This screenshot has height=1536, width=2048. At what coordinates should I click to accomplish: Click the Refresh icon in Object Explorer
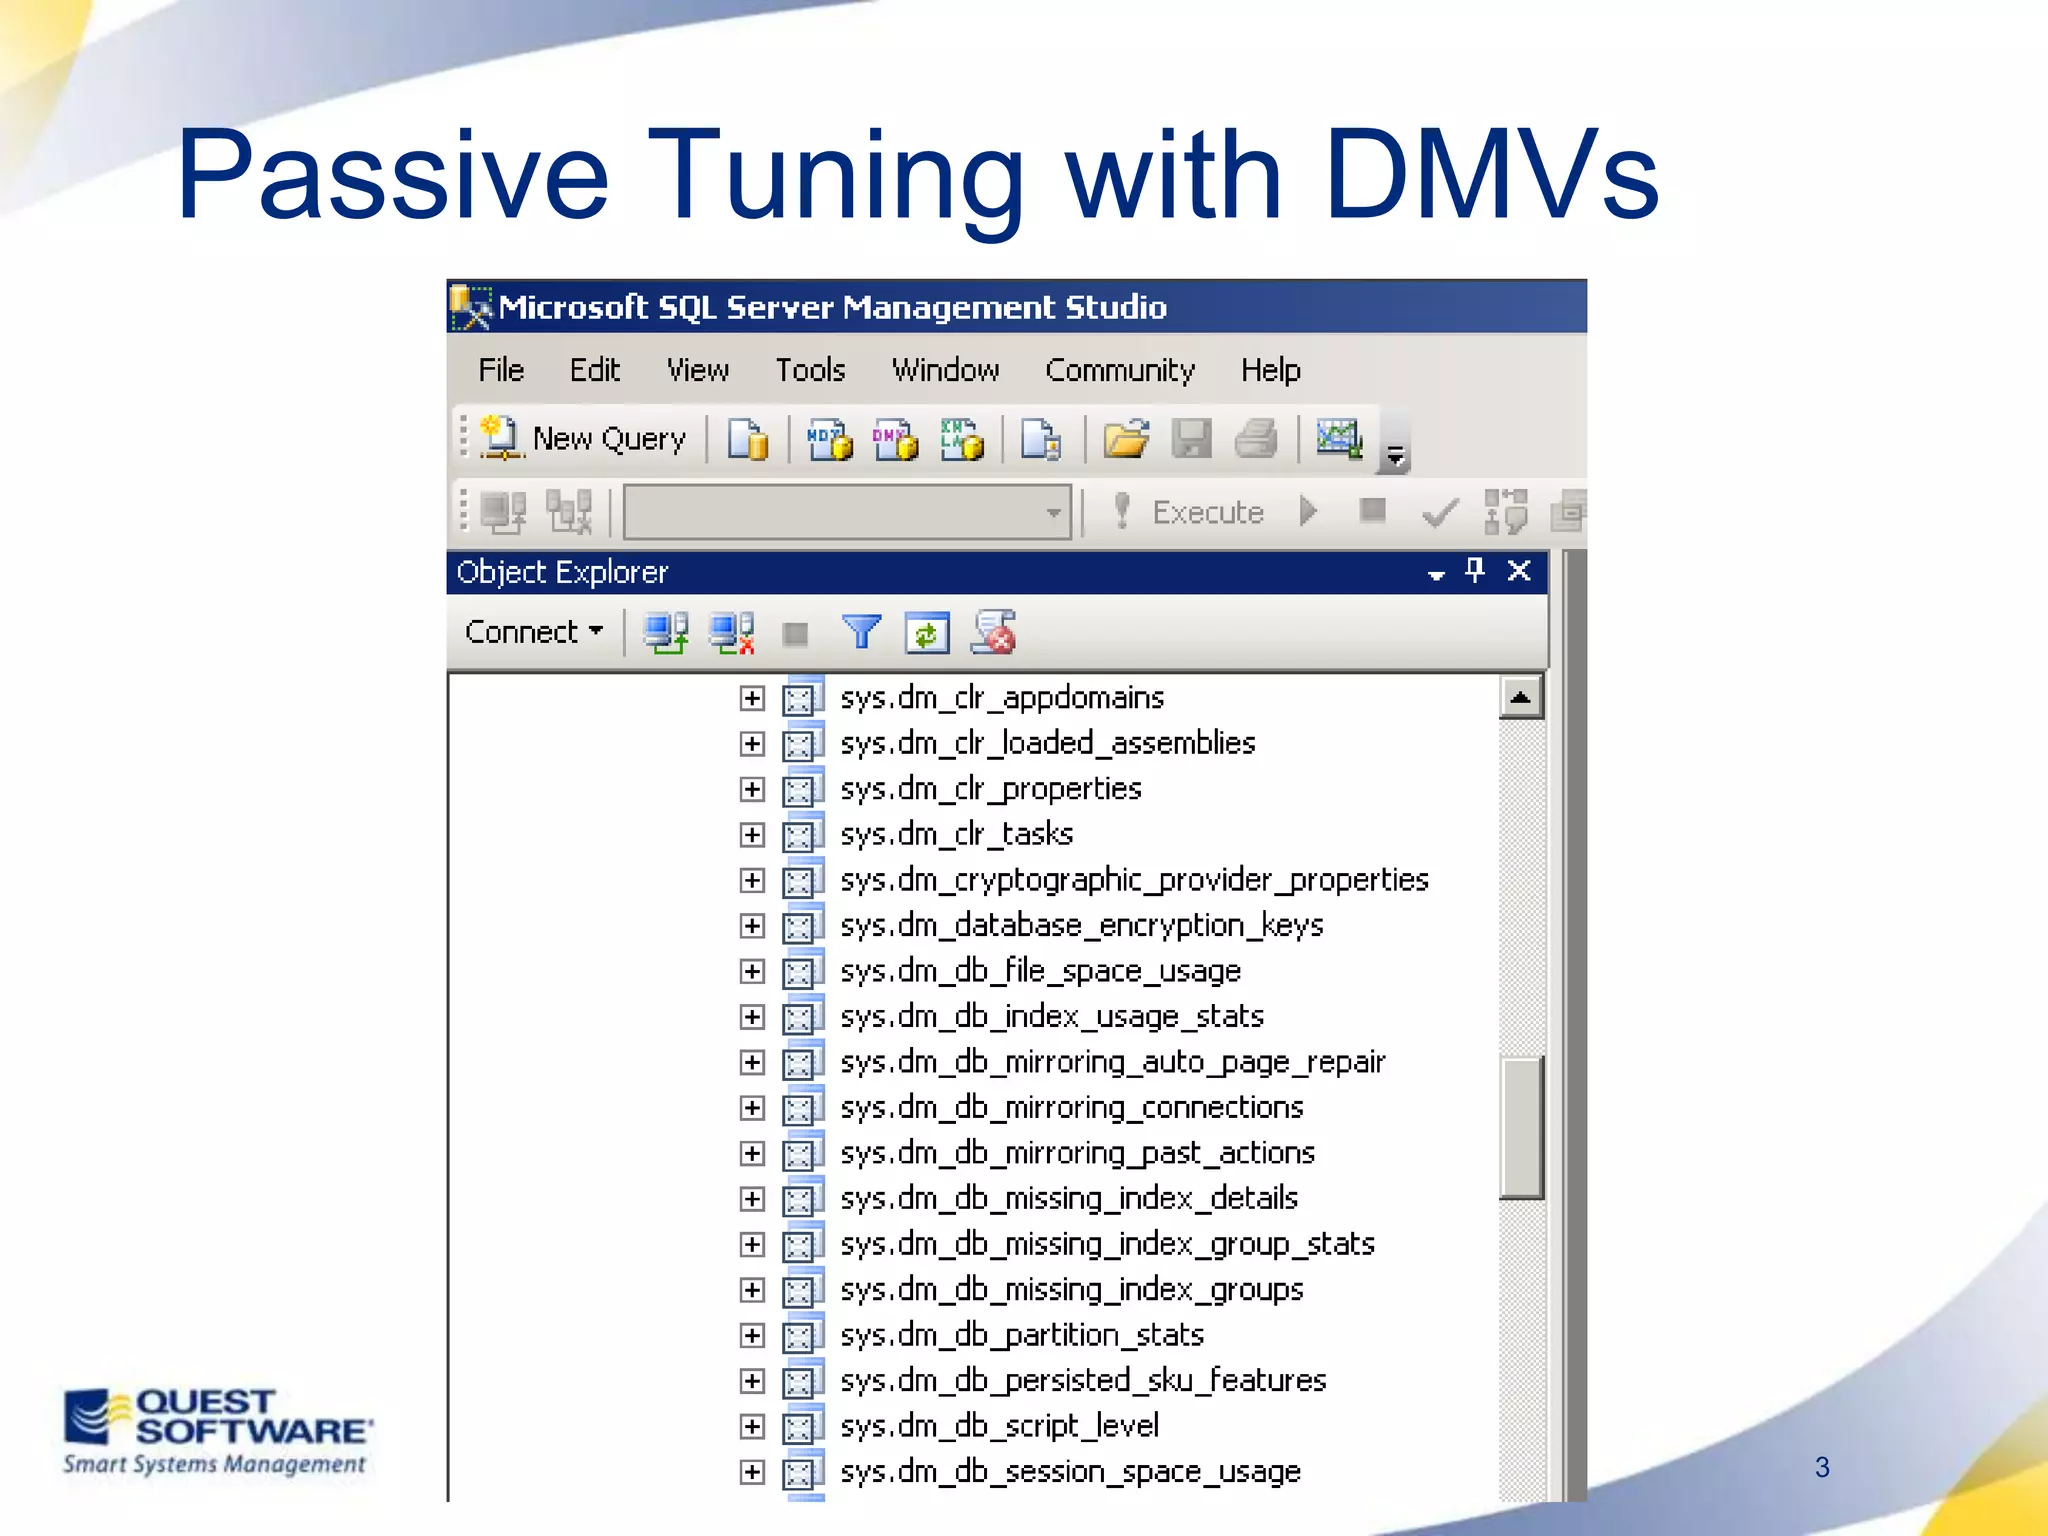927,633
